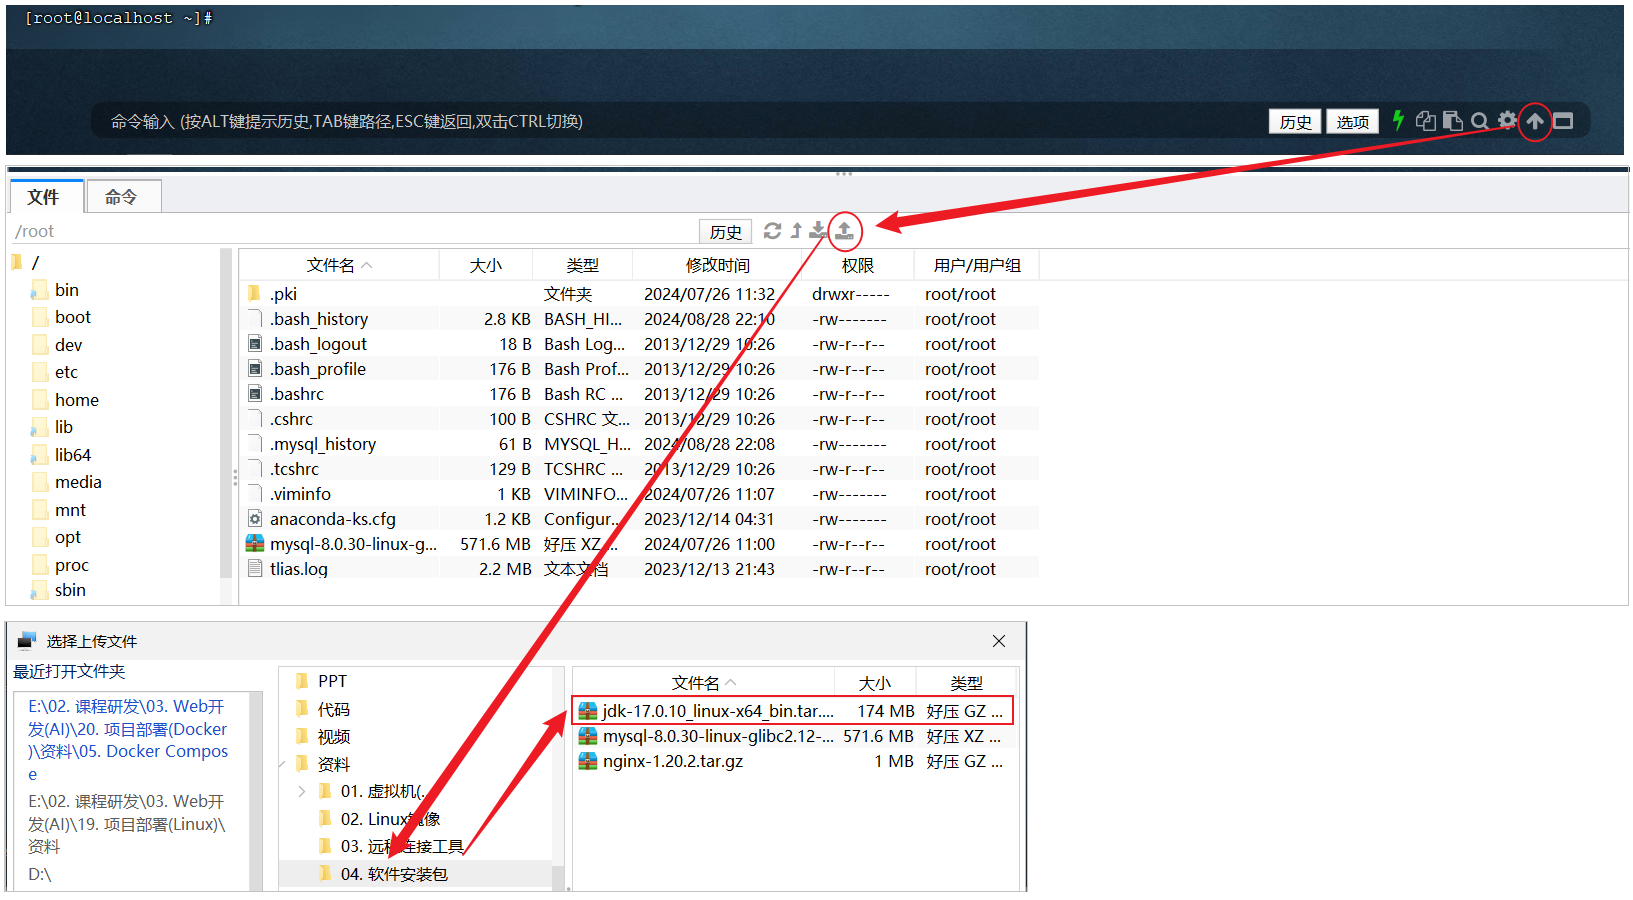Select the .viminfo file name
The width and height of the screenshot is (1633, 900).
(300, 494)
